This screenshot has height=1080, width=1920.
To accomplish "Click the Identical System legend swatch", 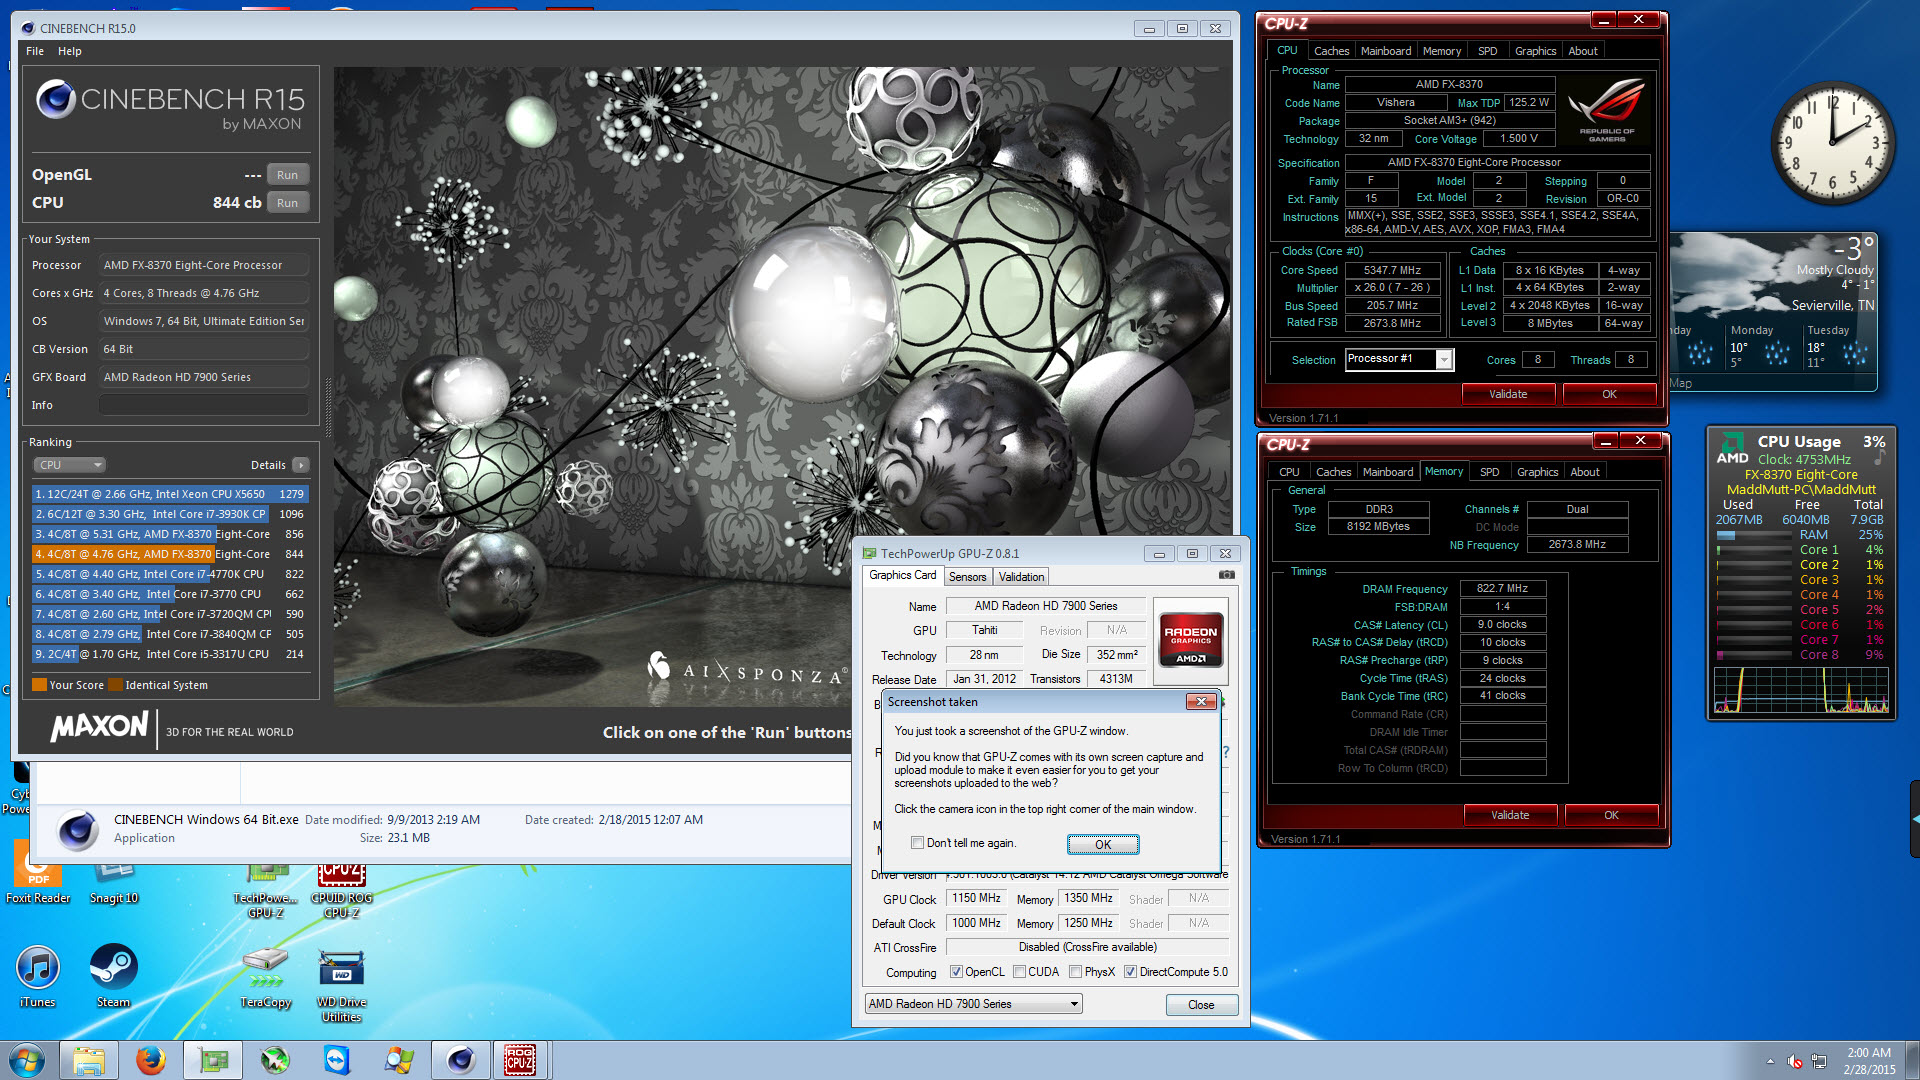I will 115,685.
